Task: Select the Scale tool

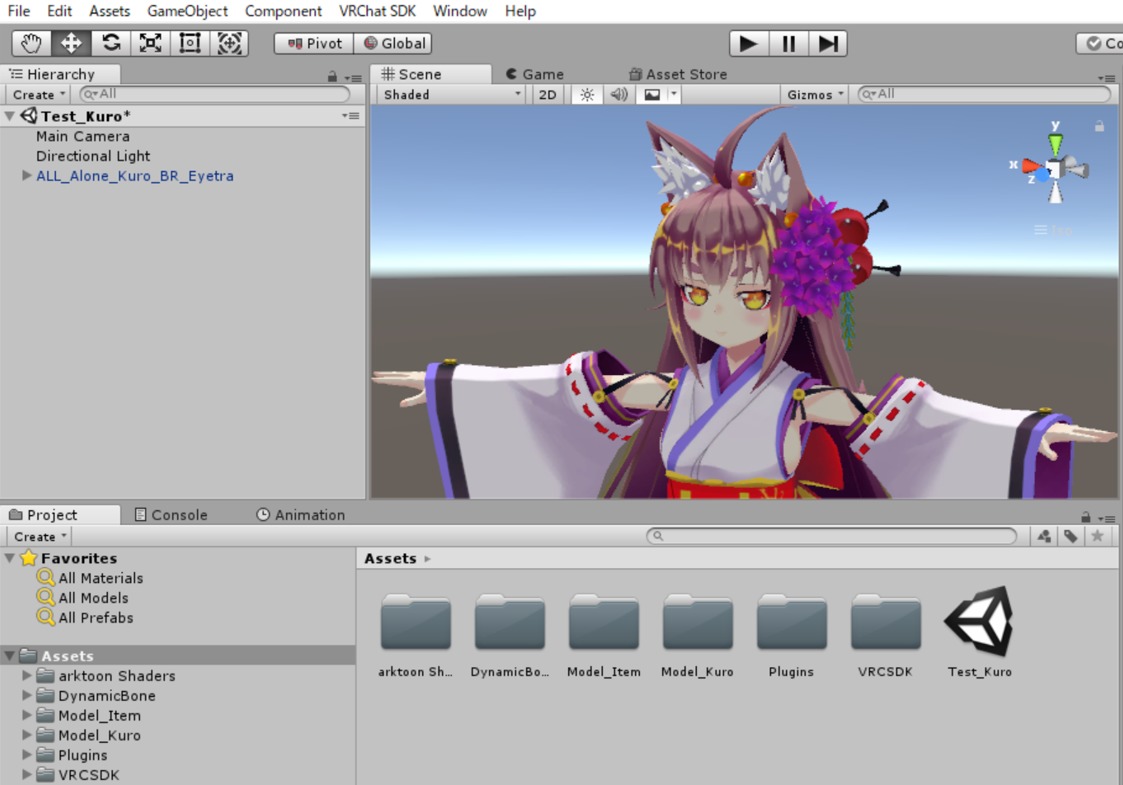Action: (x=150, y=43)
